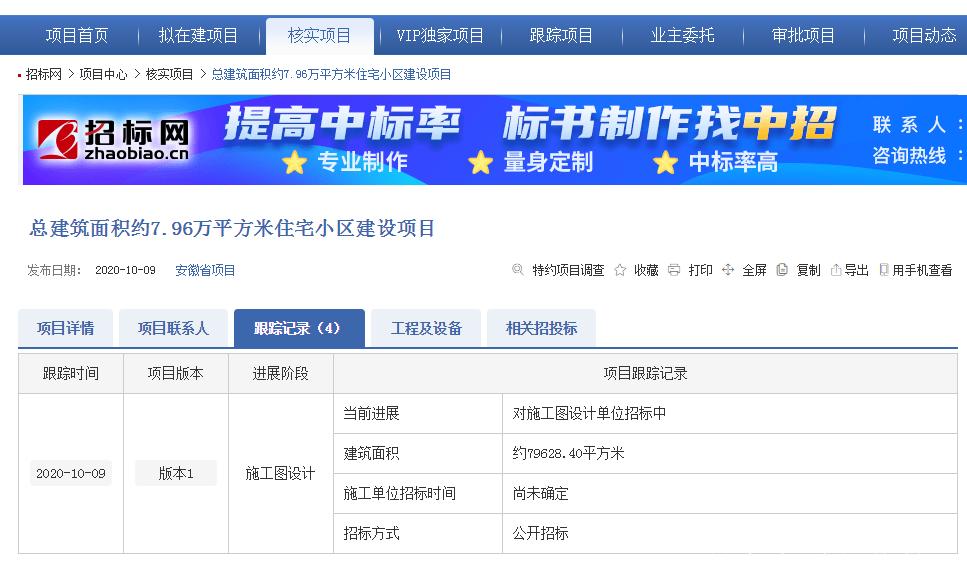
Task: Click the 项目跟踪记录 column header
Action: (645, 373)
